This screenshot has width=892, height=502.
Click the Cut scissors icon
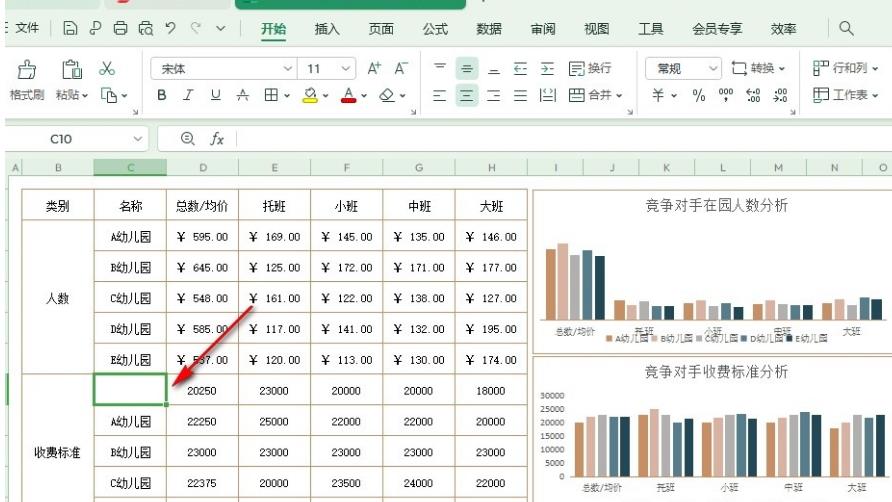pos(107,69)
